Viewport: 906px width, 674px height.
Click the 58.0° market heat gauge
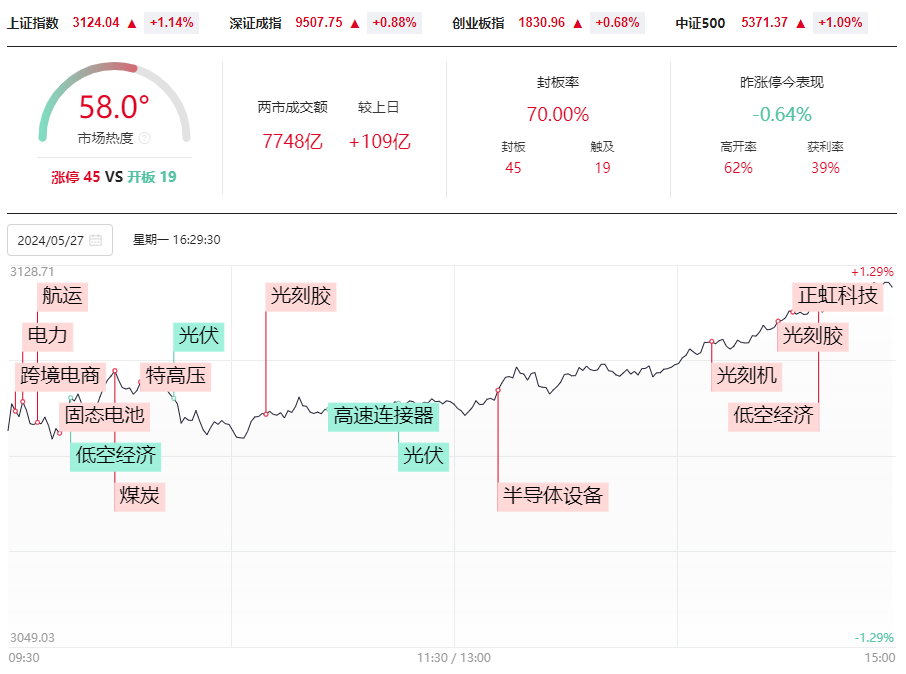(114, 103)
